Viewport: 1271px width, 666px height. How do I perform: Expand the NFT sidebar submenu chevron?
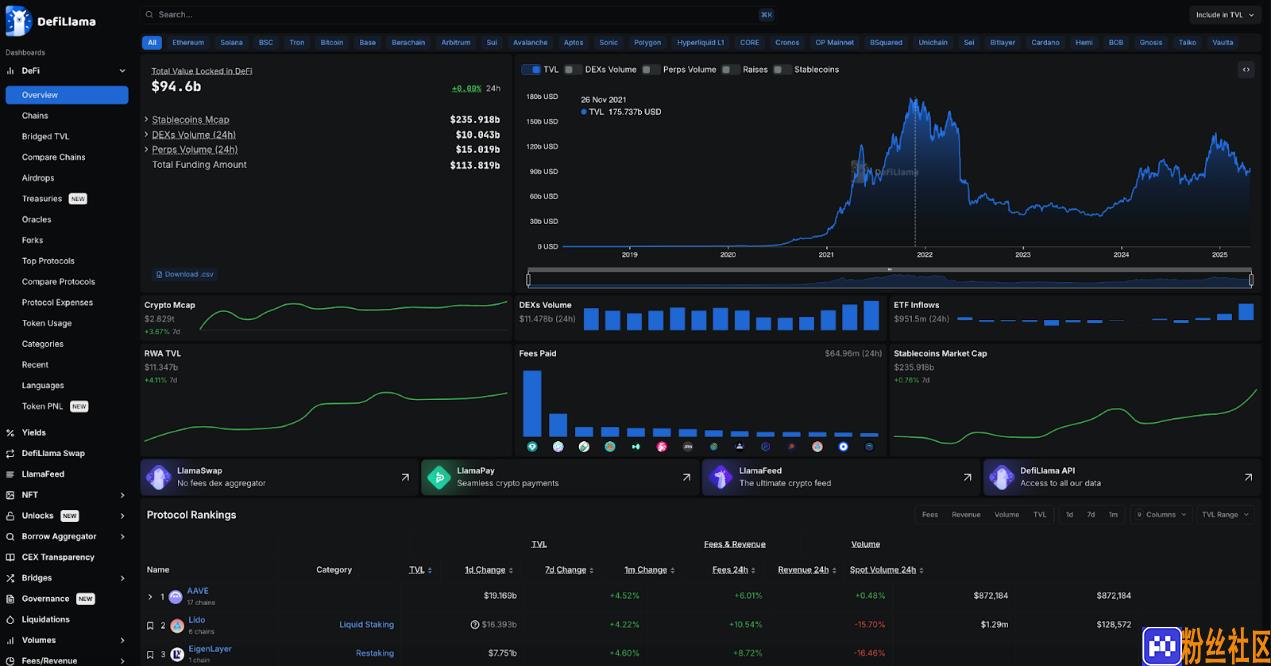(122, 495)
